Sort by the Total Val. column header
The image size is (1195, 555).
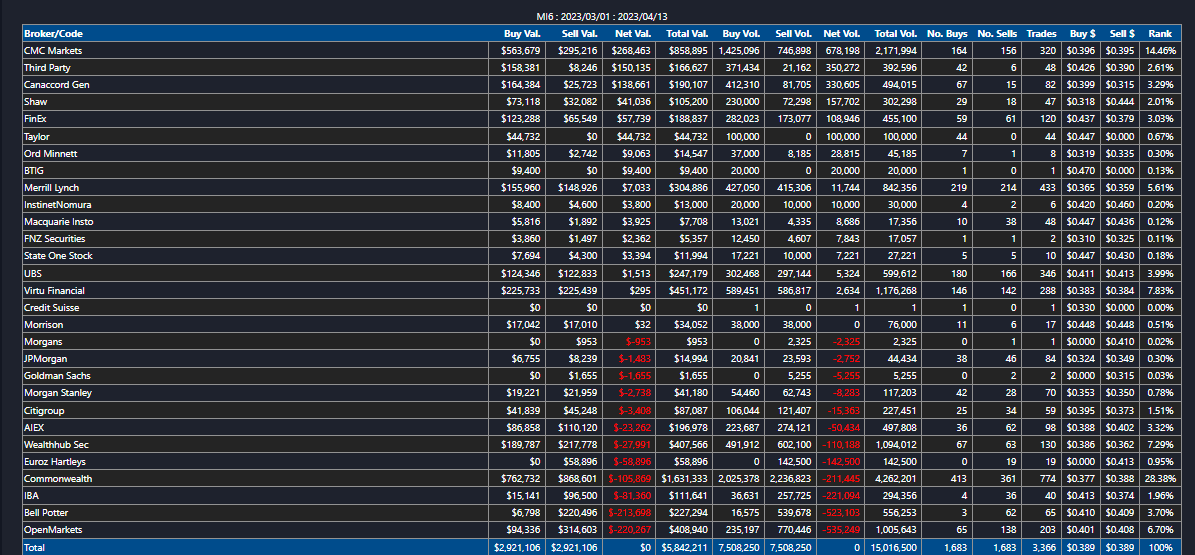(687, 34)
